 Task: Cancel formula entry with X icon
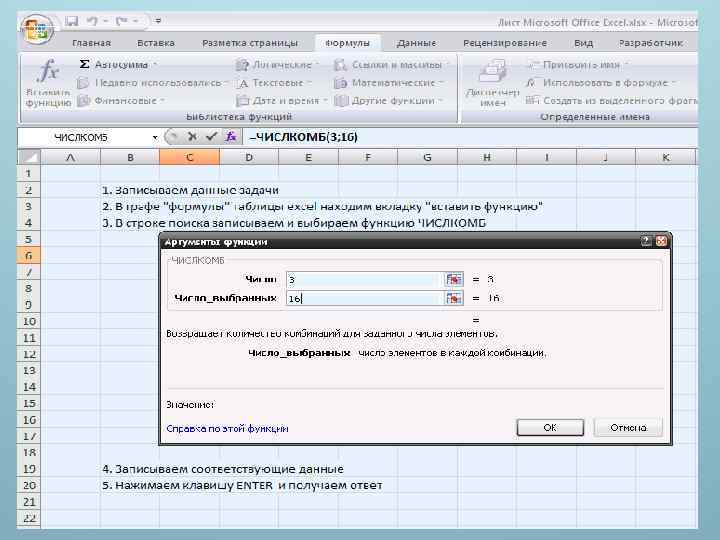192,136
